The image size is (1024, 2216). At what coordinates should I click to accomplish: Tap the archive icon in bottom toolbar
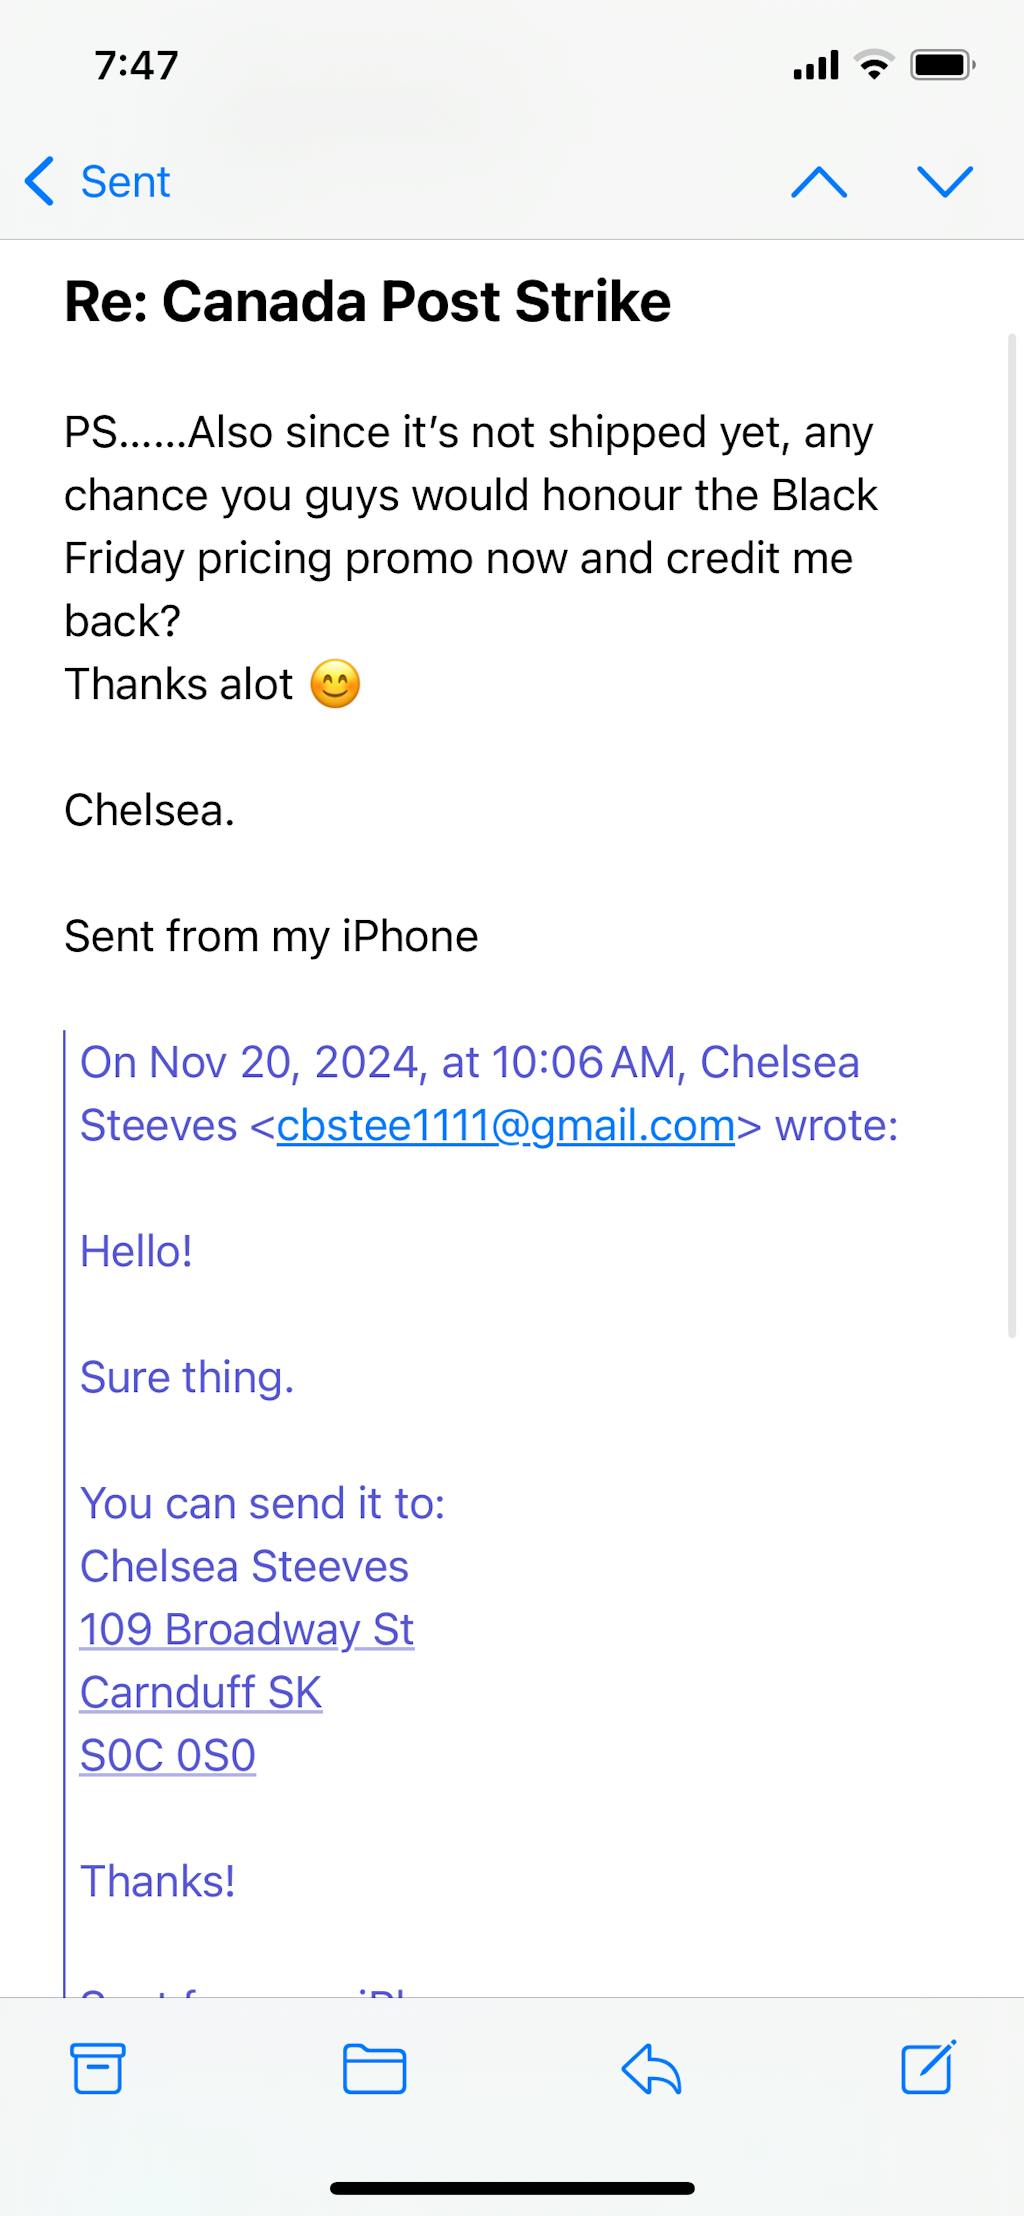tap(97, 2069)
